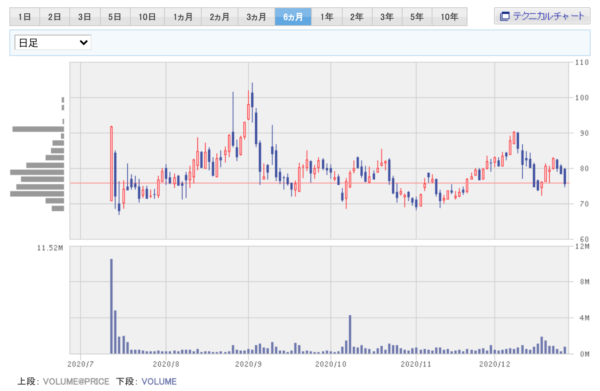Click the 70 price axis label
The image size is (600, 391).
click(584, 204)
